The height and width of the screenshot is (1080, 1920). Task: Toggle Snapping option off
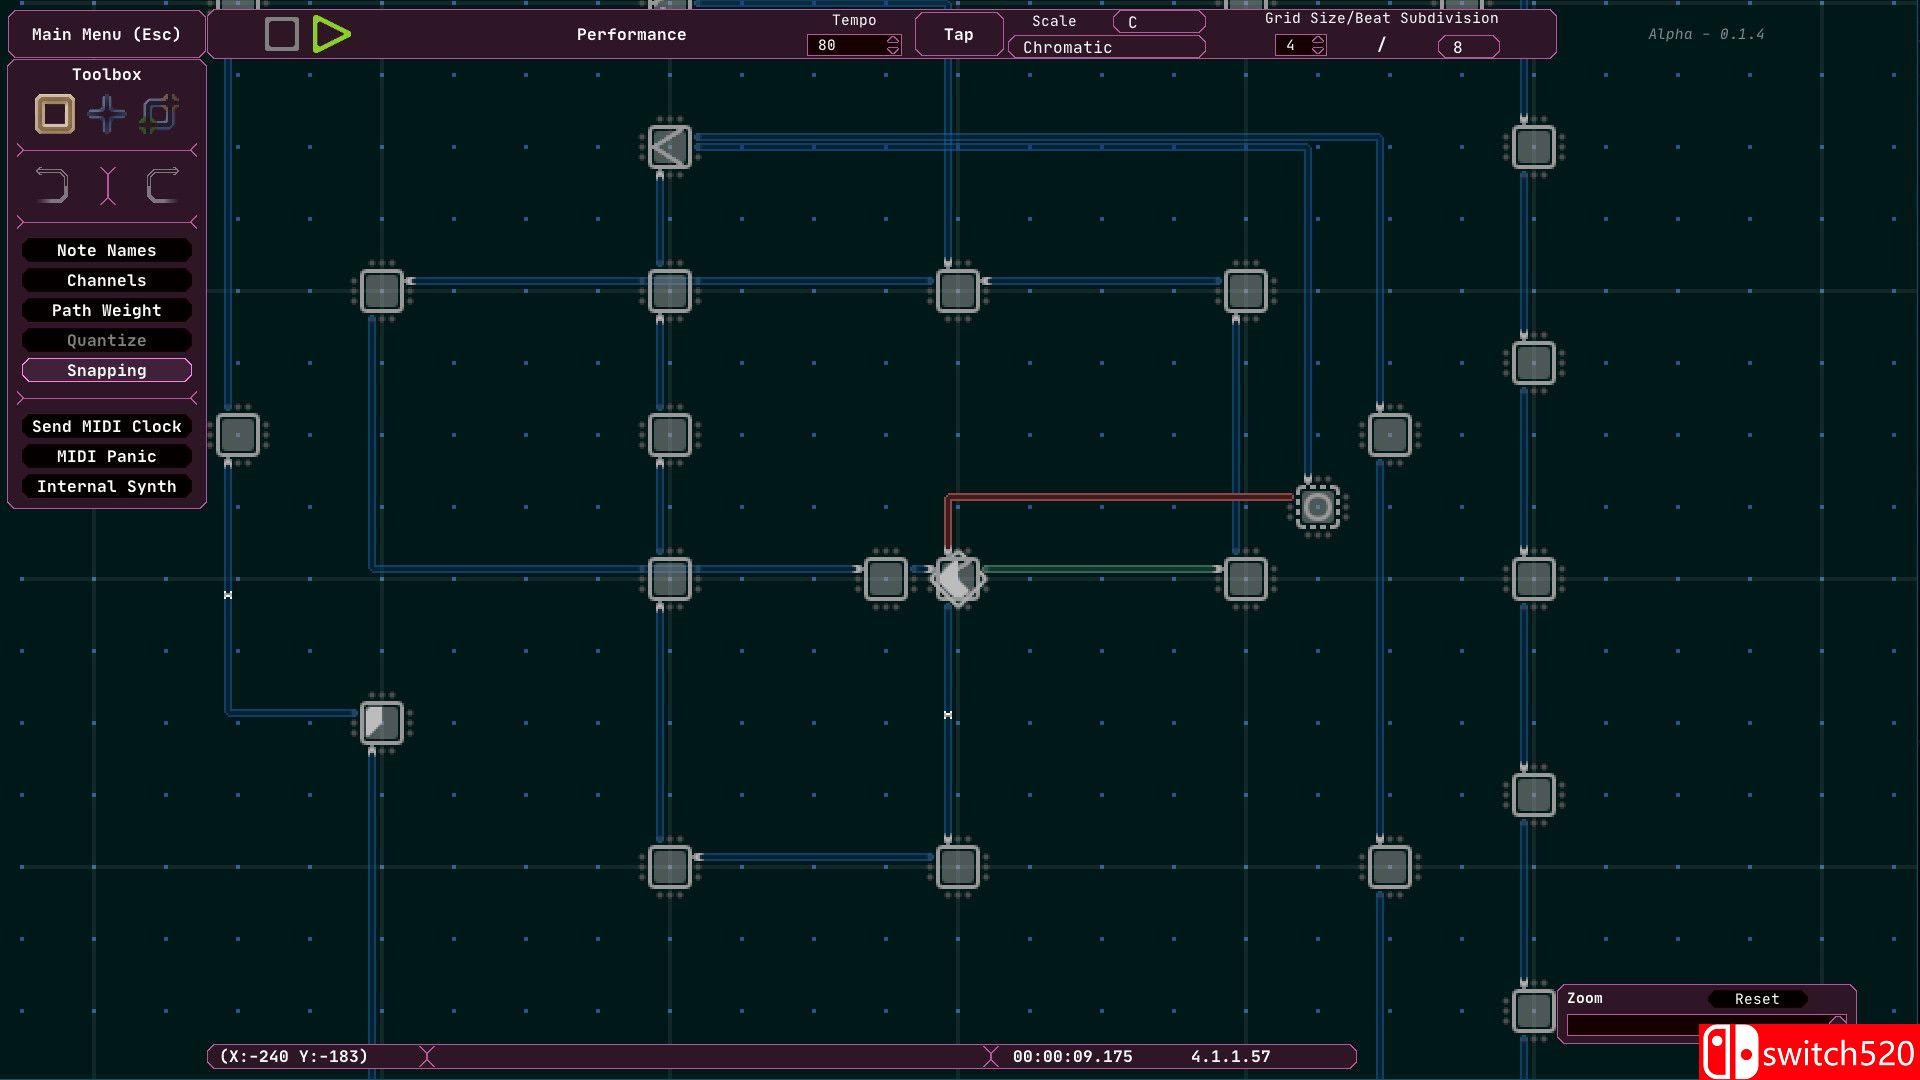point(107,371)
